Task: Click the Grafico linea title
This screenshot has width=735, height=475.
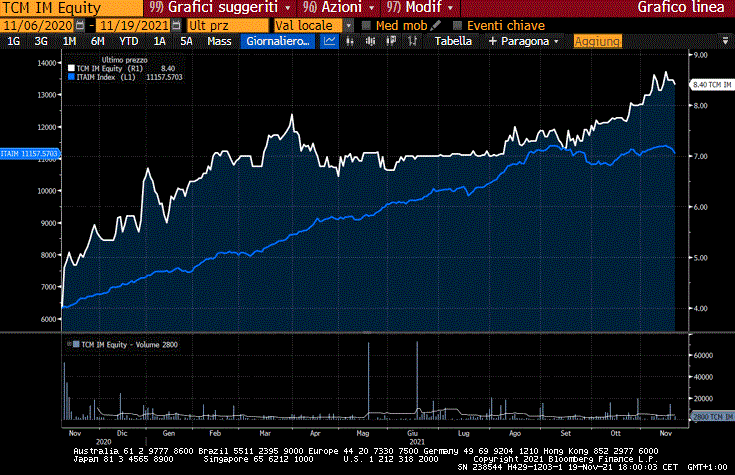Action: 681,8
